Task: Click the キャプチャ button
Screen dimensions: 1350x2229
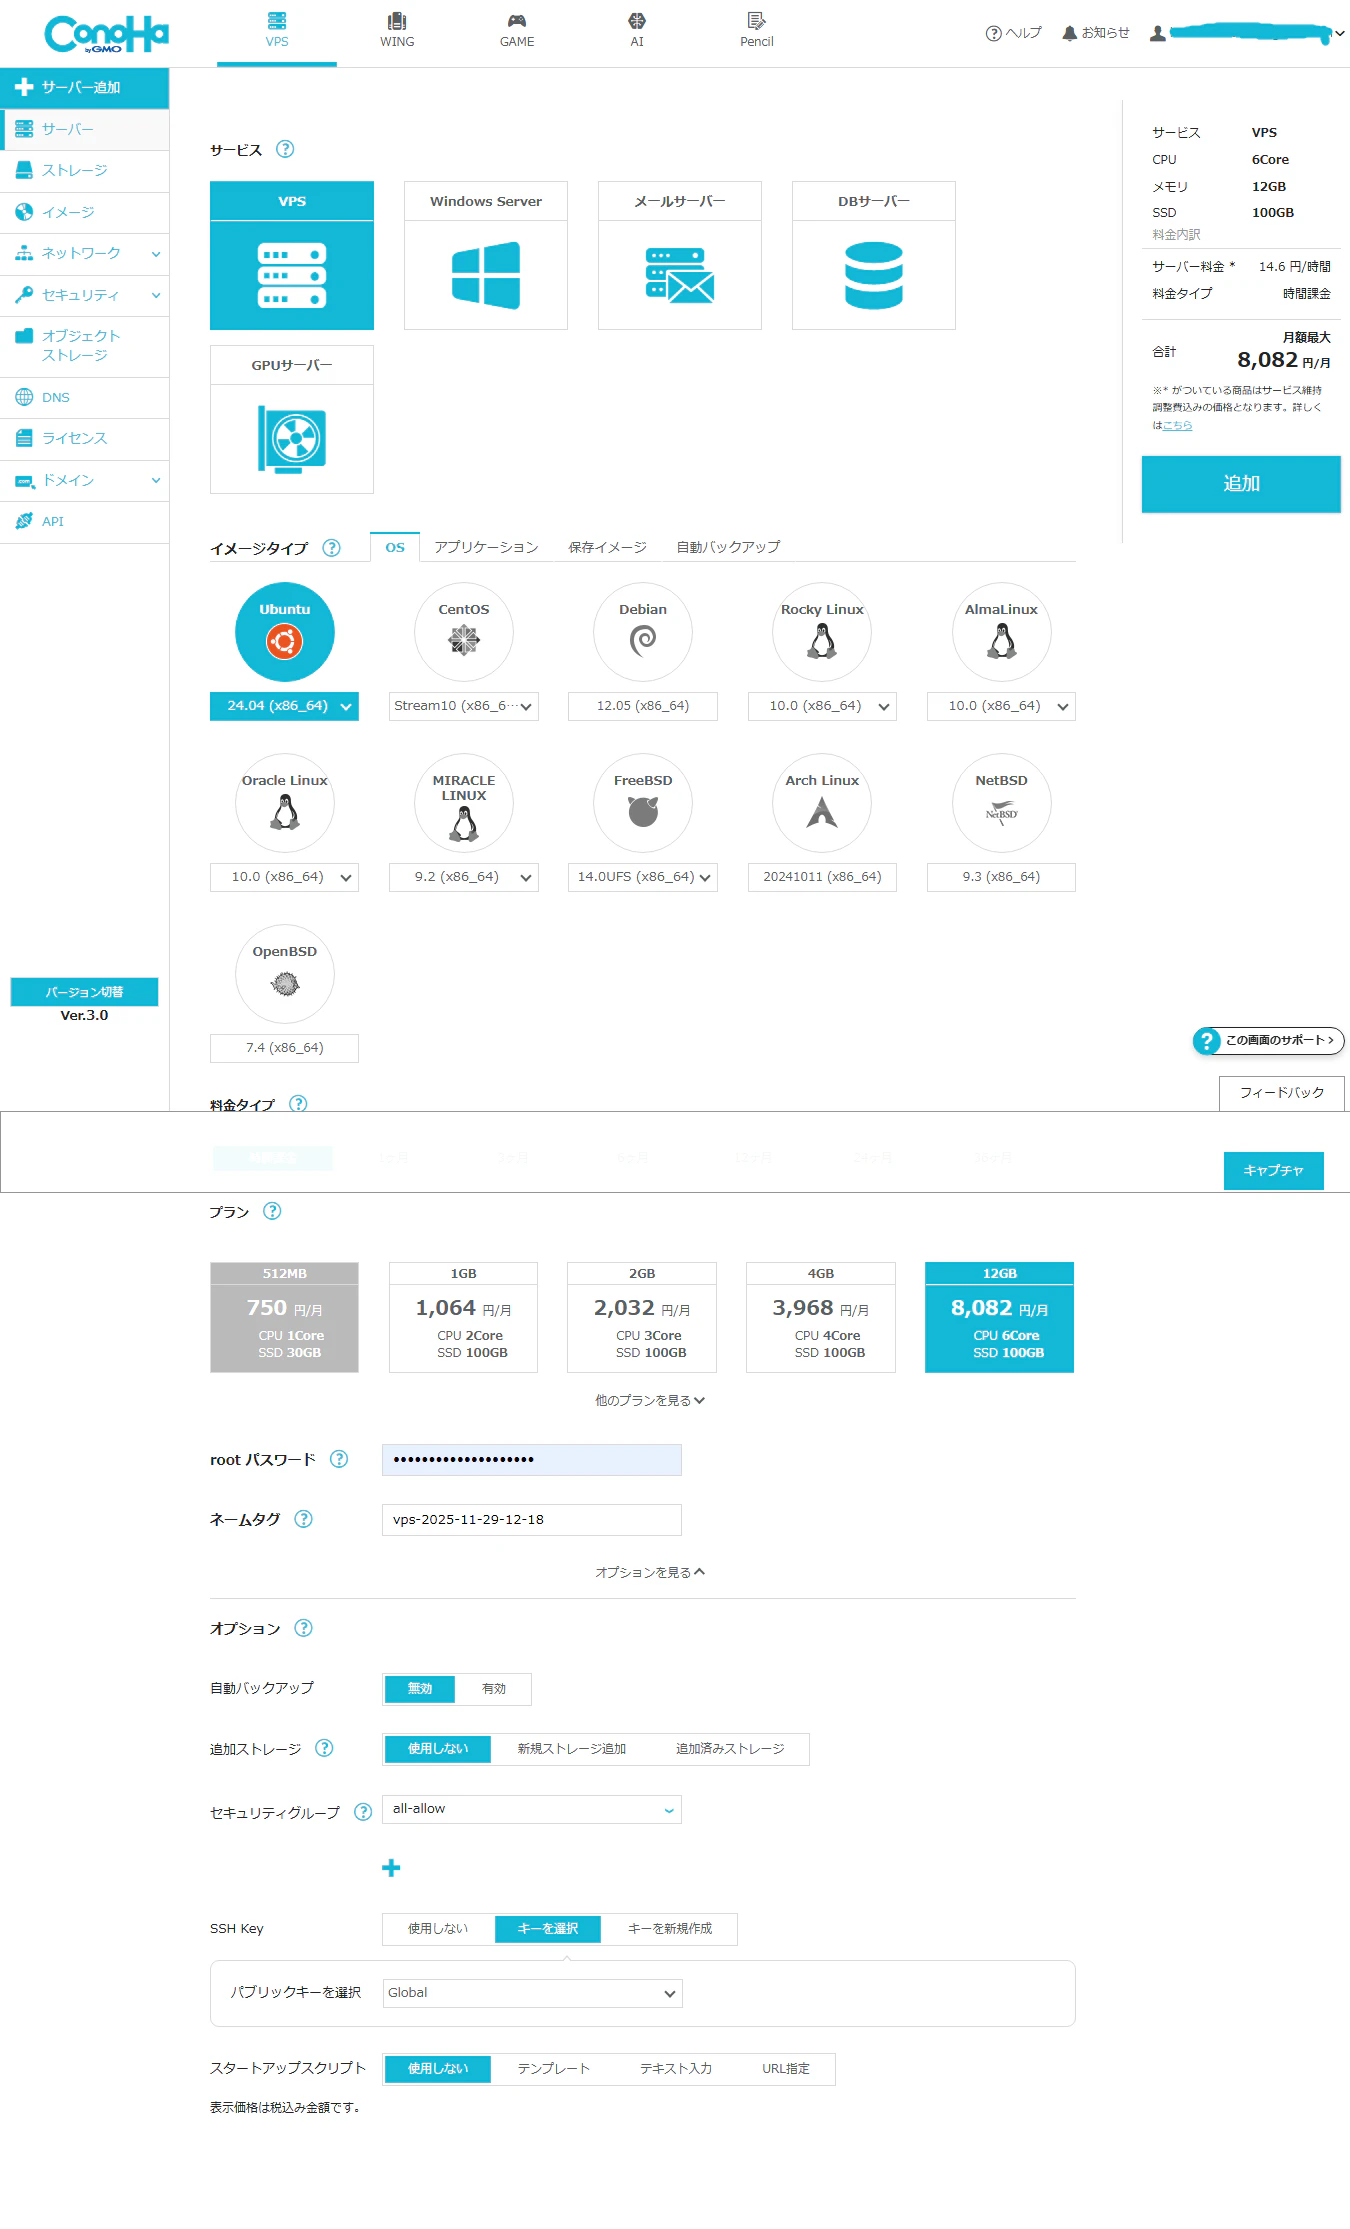Action: pos(1274,1170)
